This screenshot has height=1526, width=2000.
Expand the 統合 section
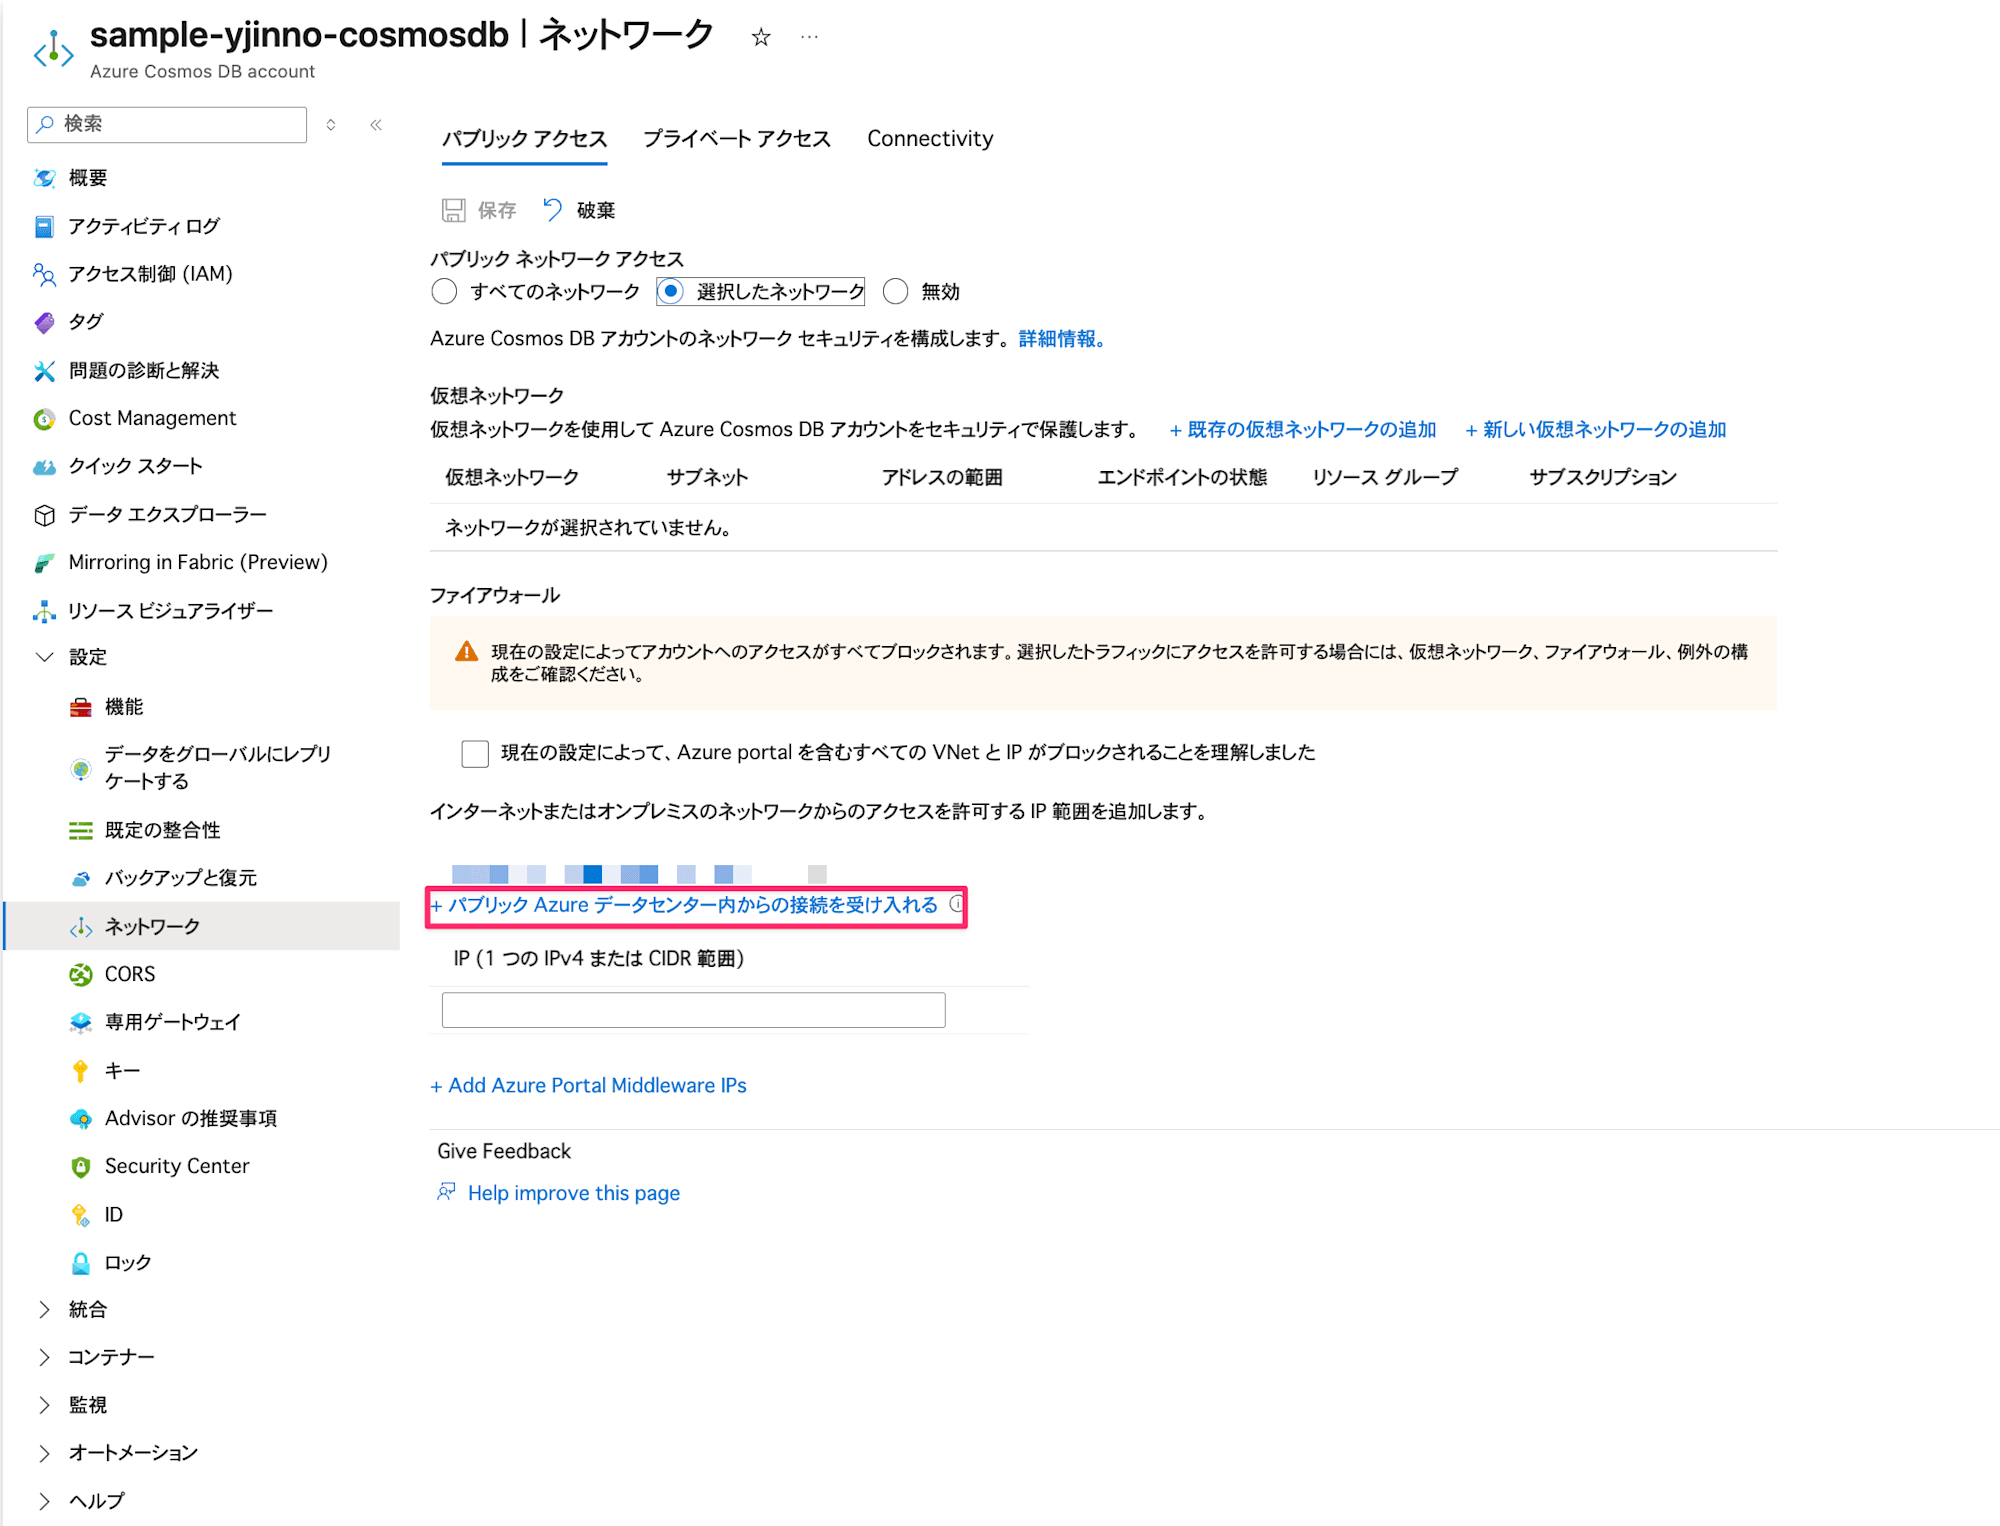44,1310
